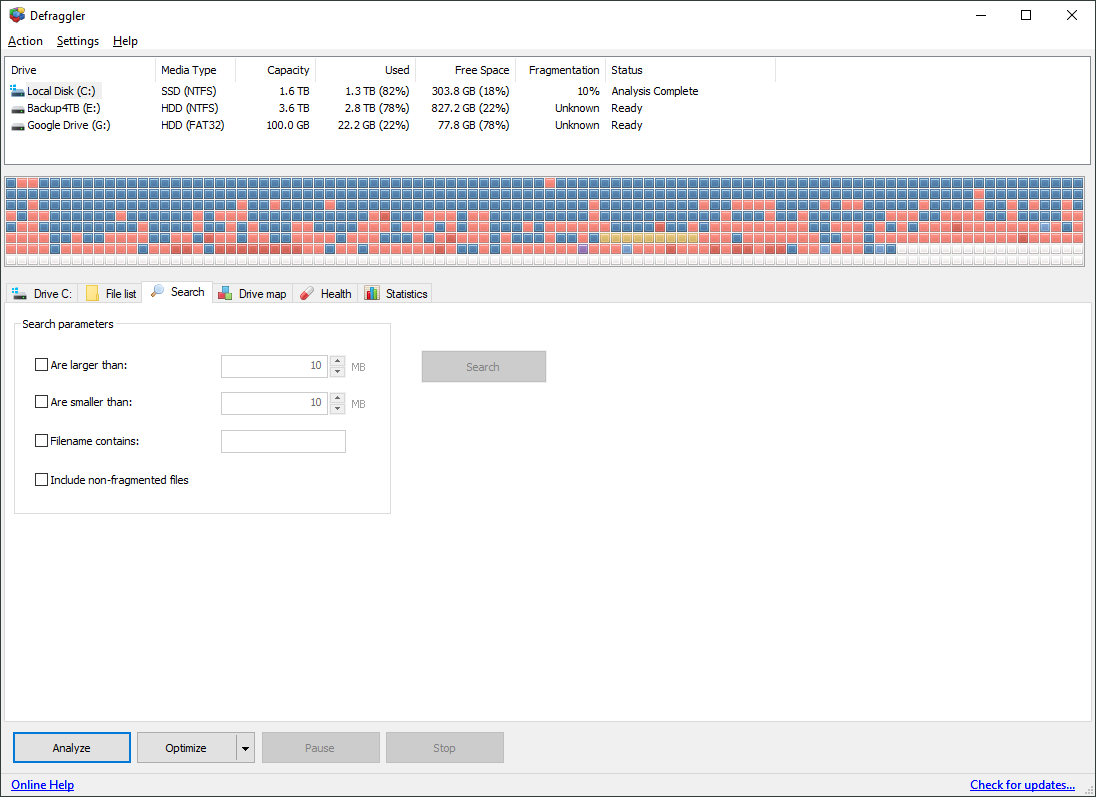Sort by the Free Space column header
Image resolution: width=1096 pixels, height=797 pixels.
click(466, 70)
